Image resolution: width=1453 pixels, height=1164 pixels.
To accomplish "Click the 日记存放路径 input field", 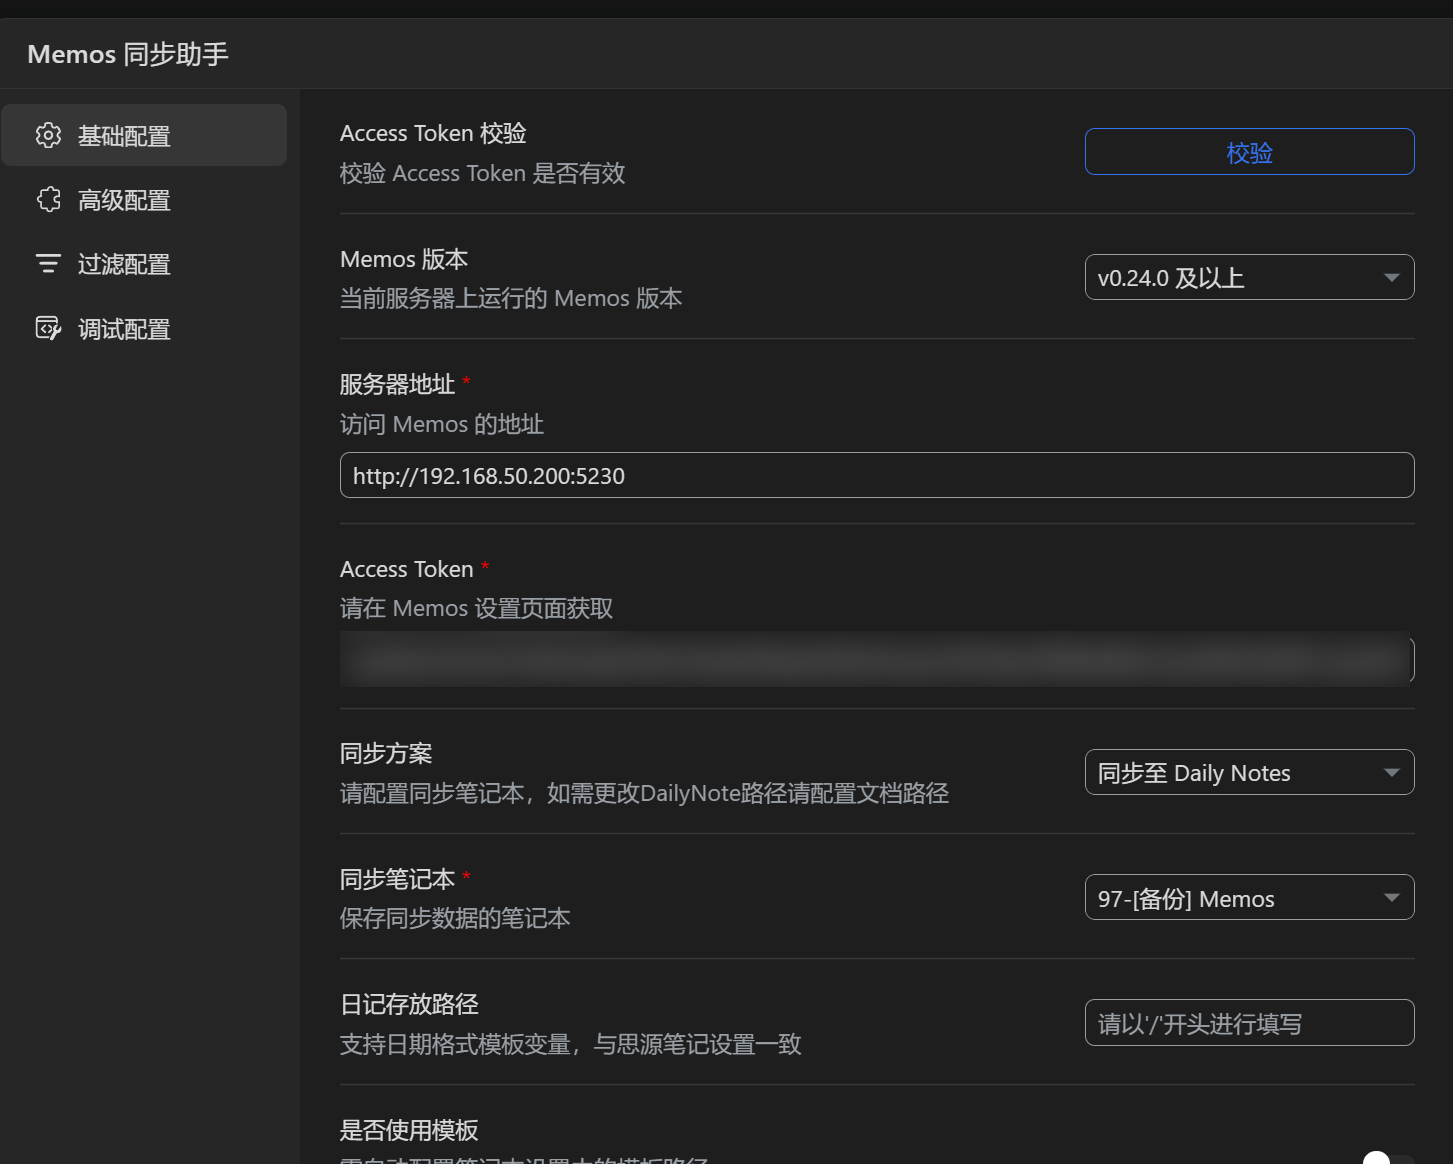I will 1249,1023.
